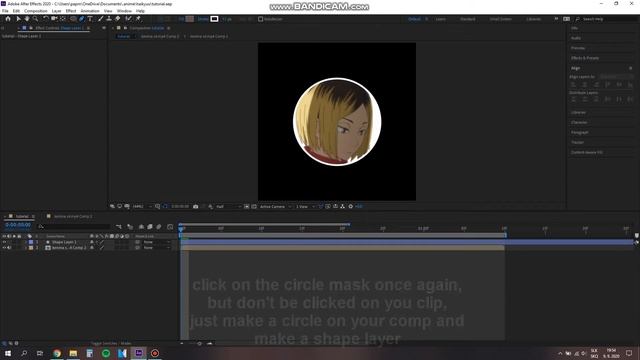Image resolution: width=640 pixels, height=360 pixels.
Task: Open the Align panel menu icon
Action: point(631,68)
